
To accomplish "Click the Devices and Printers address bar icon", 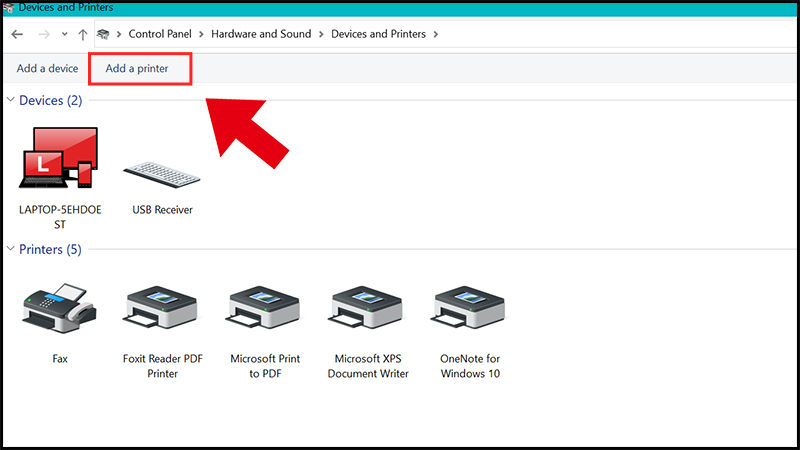I will (103, 34).
